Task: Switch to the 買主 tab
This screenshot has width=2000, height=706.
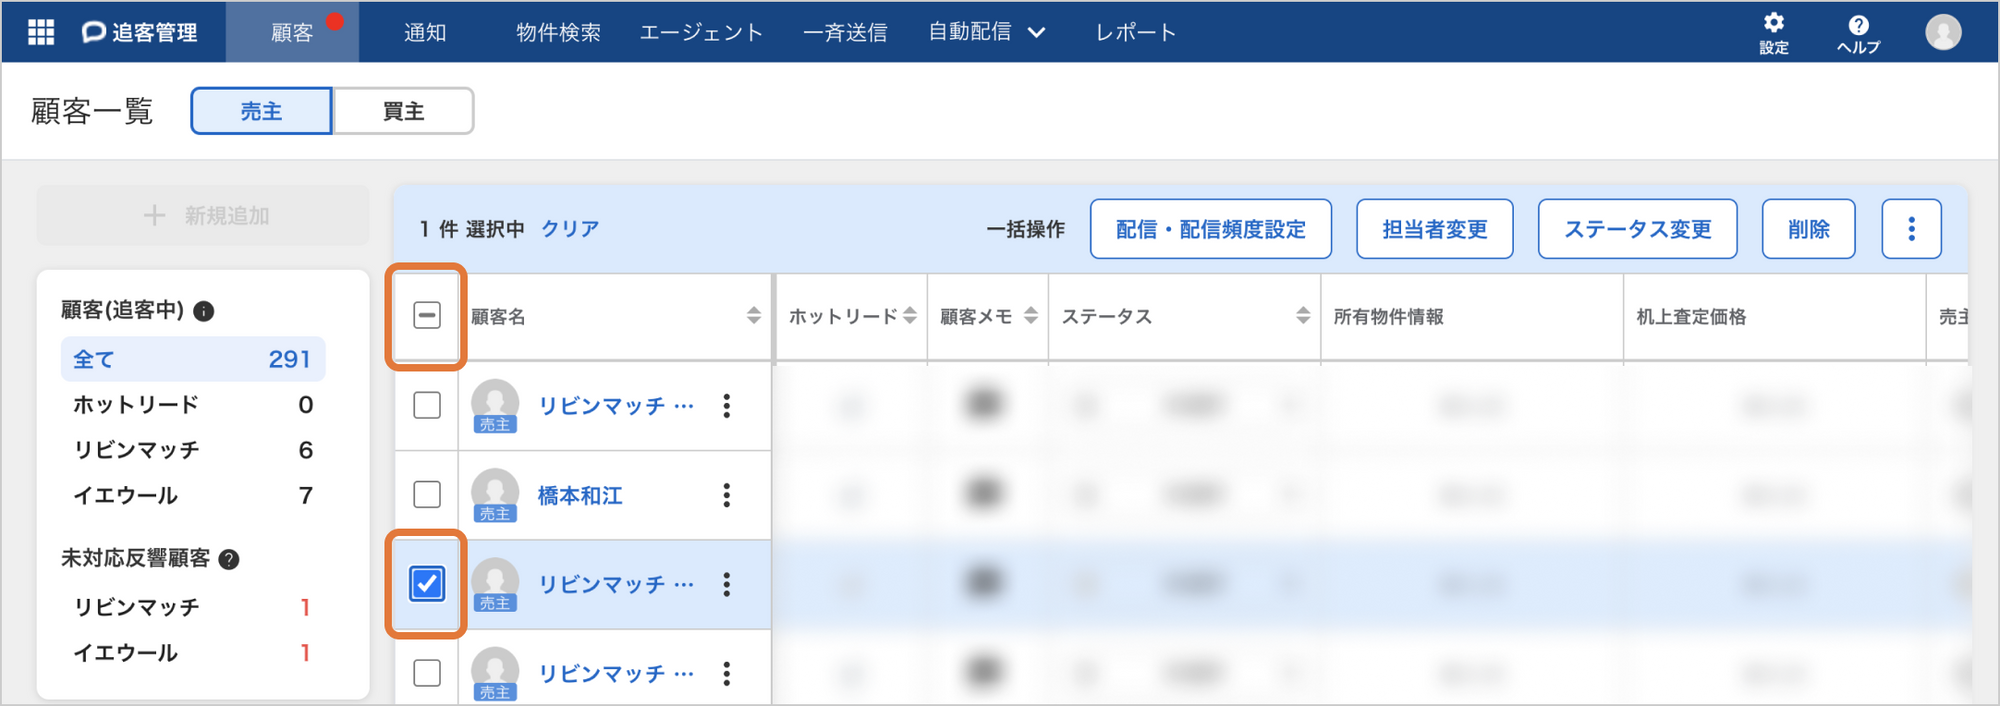Action: pos(403,111)
